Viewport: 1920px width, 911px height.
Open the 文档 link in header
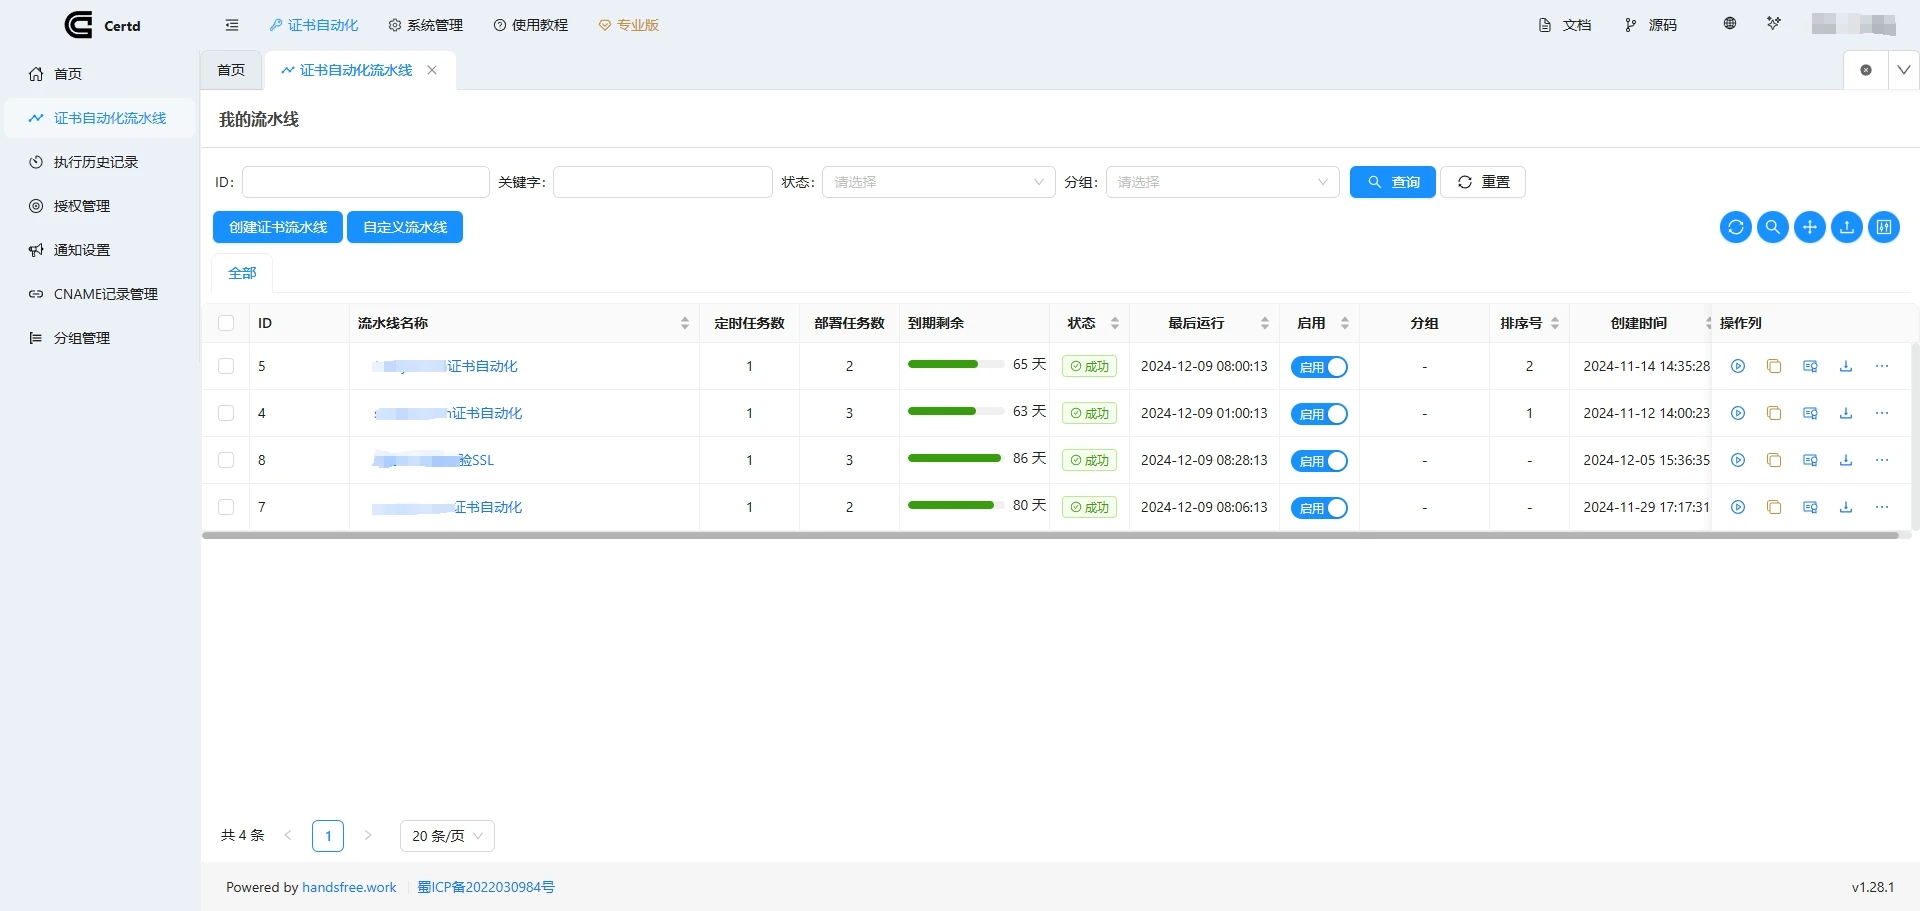click(1566, 25)
